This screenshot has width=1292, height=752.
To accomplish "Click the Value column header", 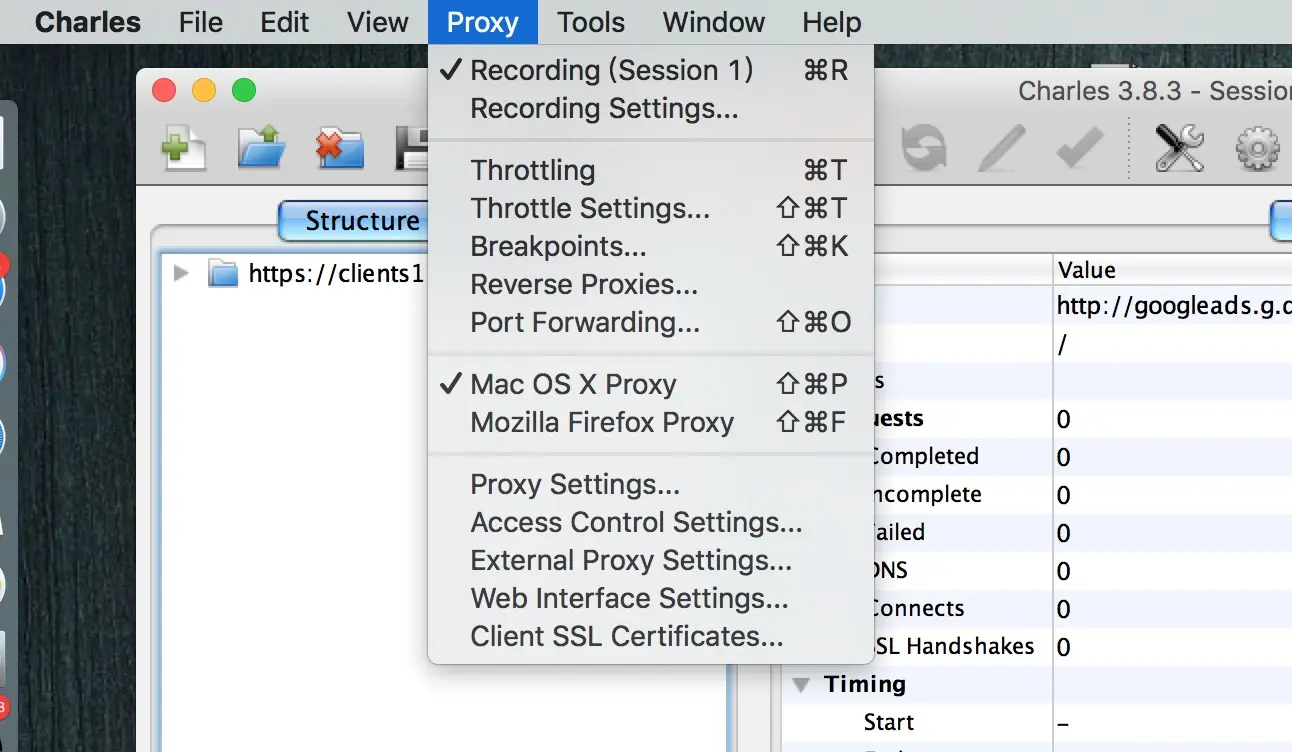I will pyautogui.click(x=1172, y=270).
